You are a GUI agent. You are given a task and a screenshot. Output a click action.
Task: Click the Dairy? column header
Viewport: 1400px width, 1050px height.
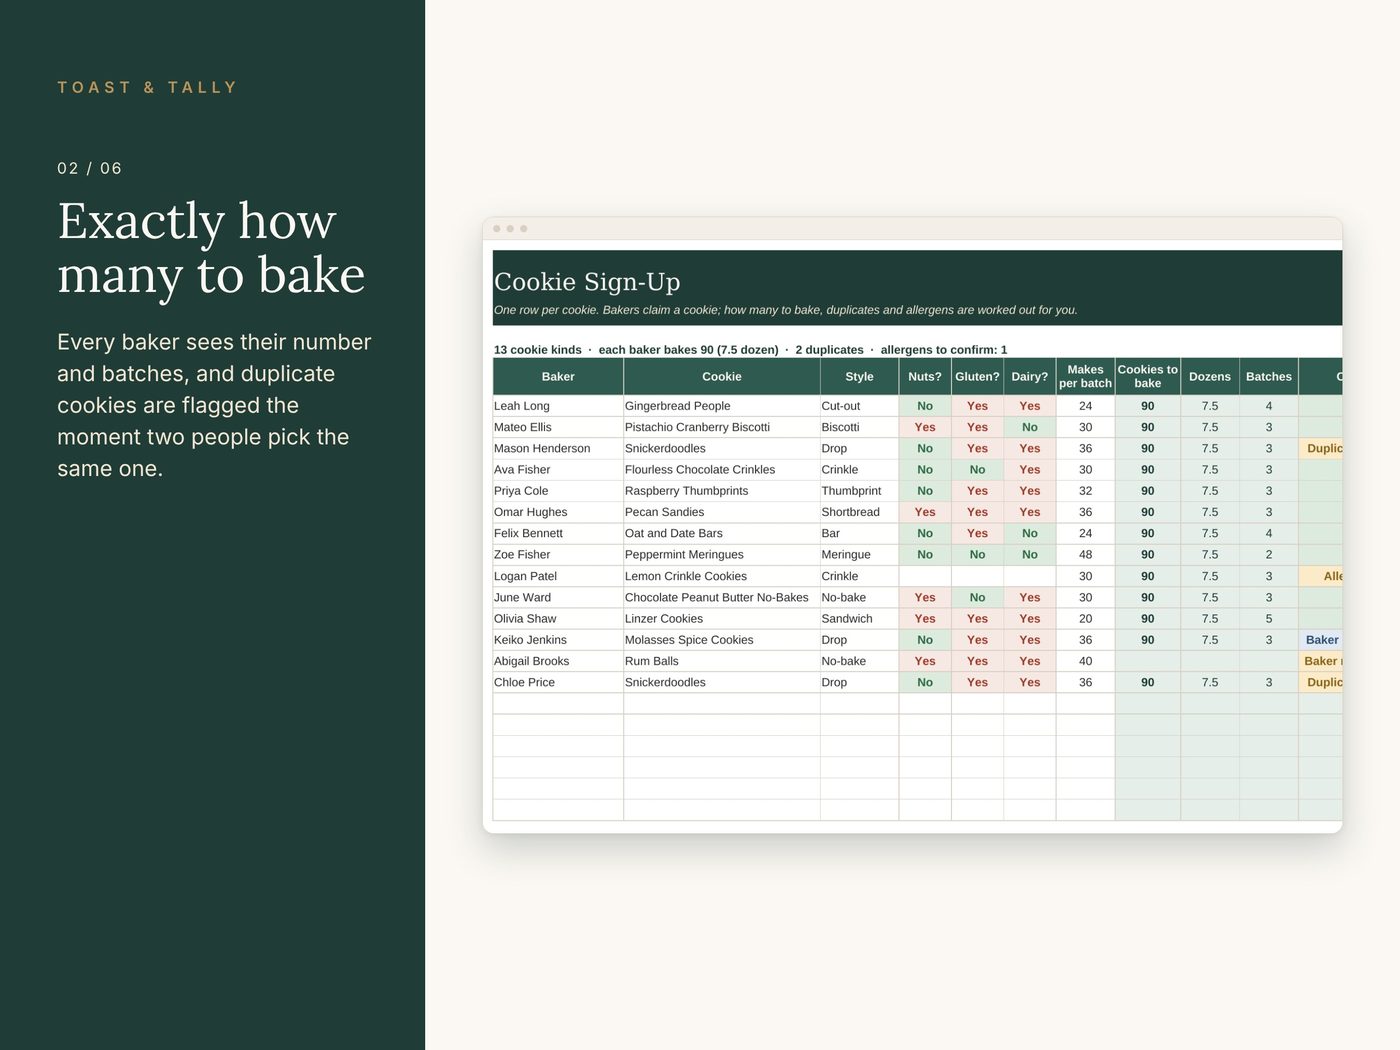(1030, 377)
